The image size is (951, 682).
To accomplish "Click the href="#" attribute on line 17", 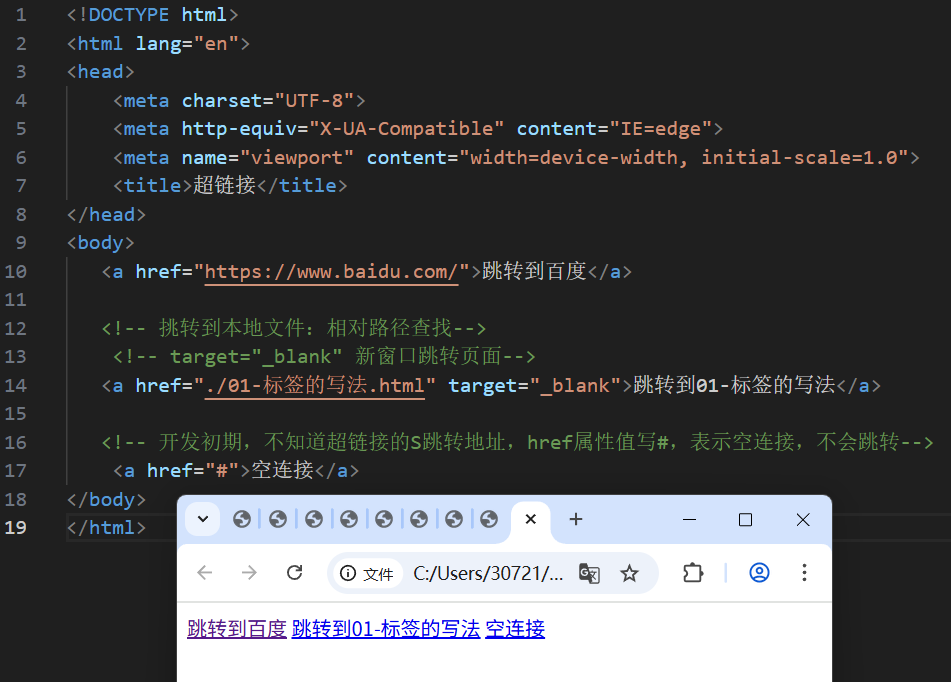I will 192,470.
